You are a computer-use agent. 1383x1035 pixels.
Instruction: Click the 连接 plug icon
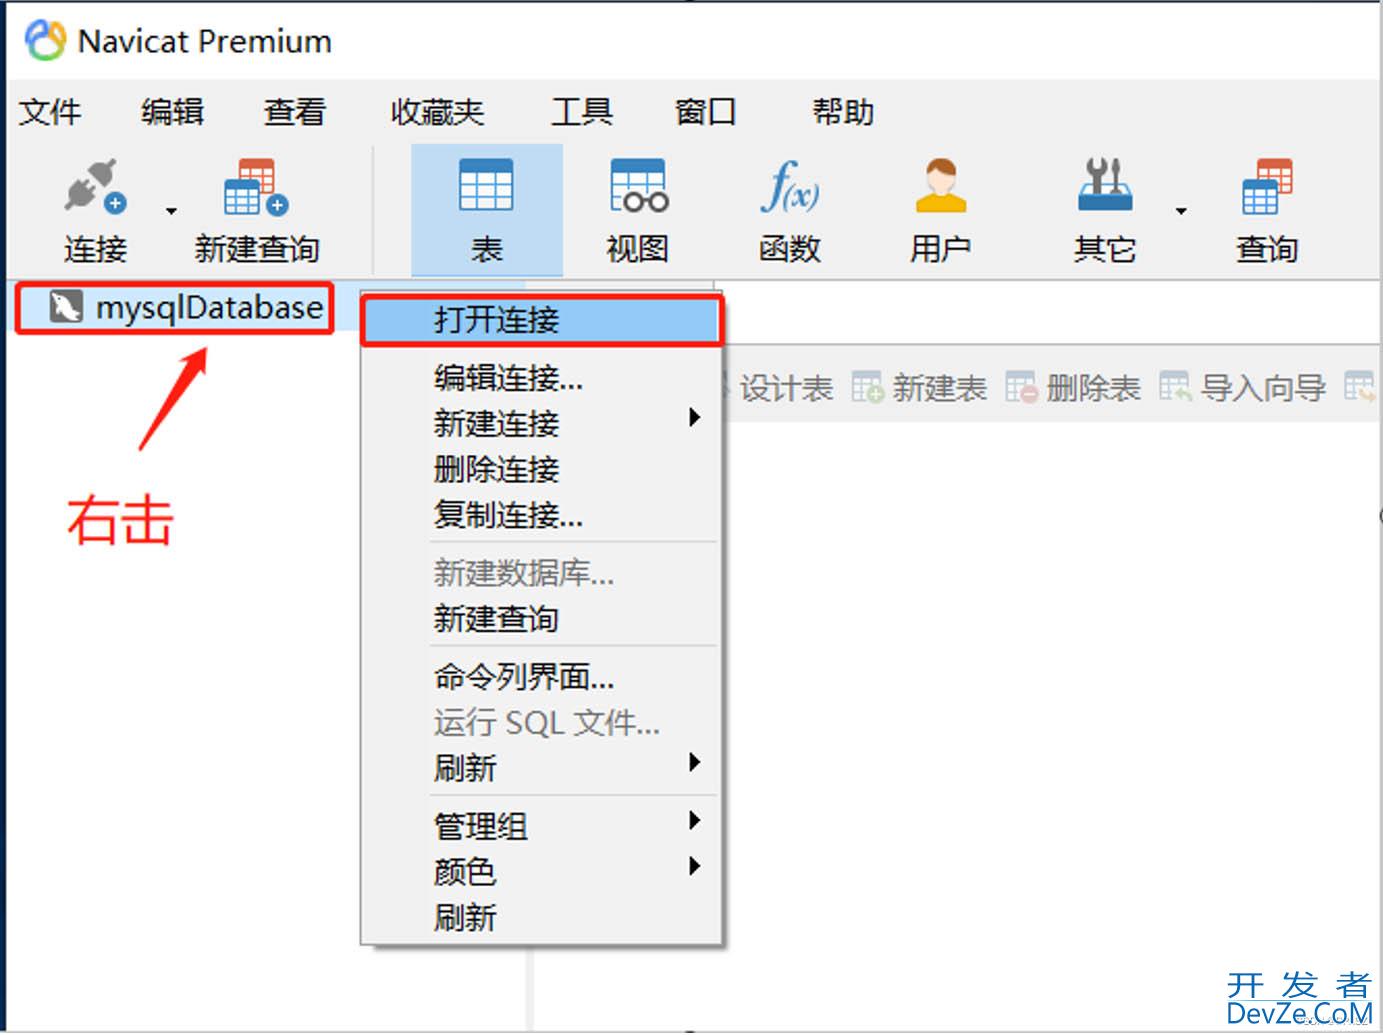click(95, 186)
